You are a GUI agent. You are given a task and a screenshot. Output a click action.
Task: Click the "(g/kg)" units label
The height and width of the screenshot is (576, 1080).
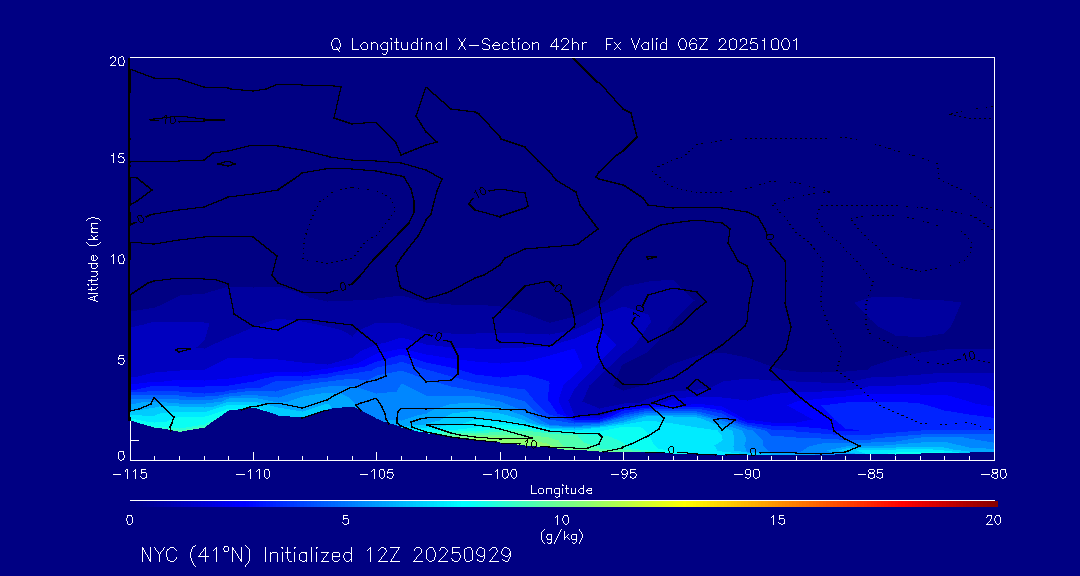561,536
